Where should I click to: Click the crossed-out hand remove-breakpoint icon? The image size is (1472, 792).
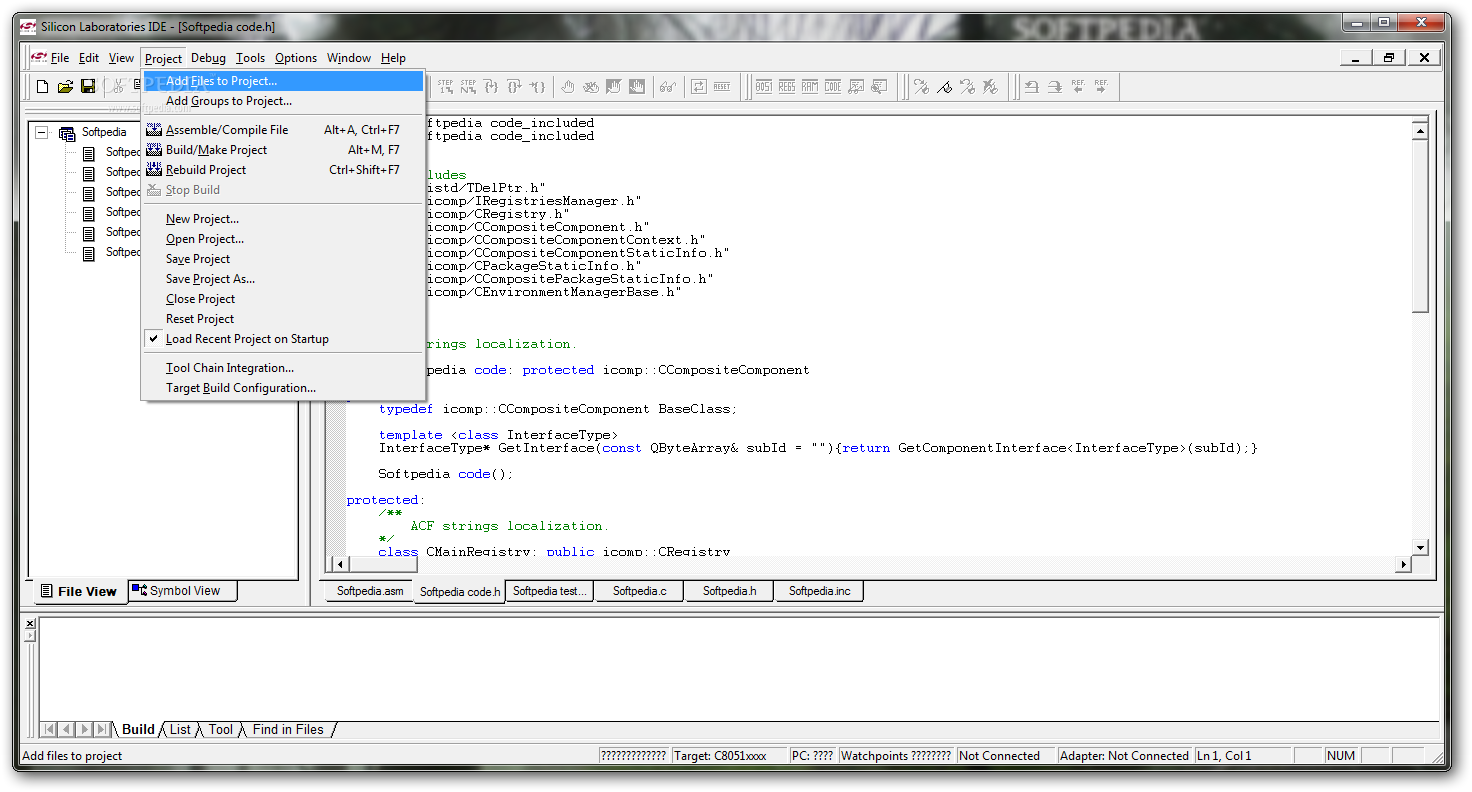tap(591, 87)
